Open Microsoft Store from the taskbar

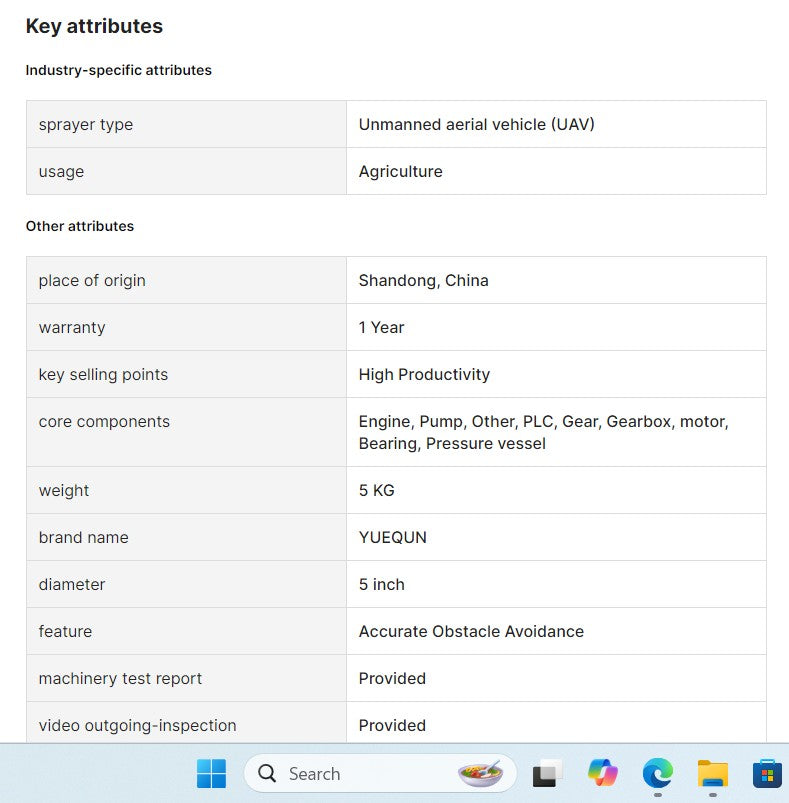(x=767, y=773)
